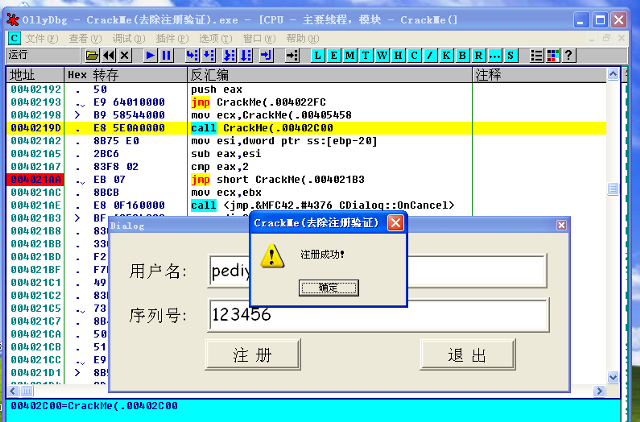The width and height of the screenshot is (640, 422).
Task: Show the CPU window with the C button
Action: coord(414,55)
